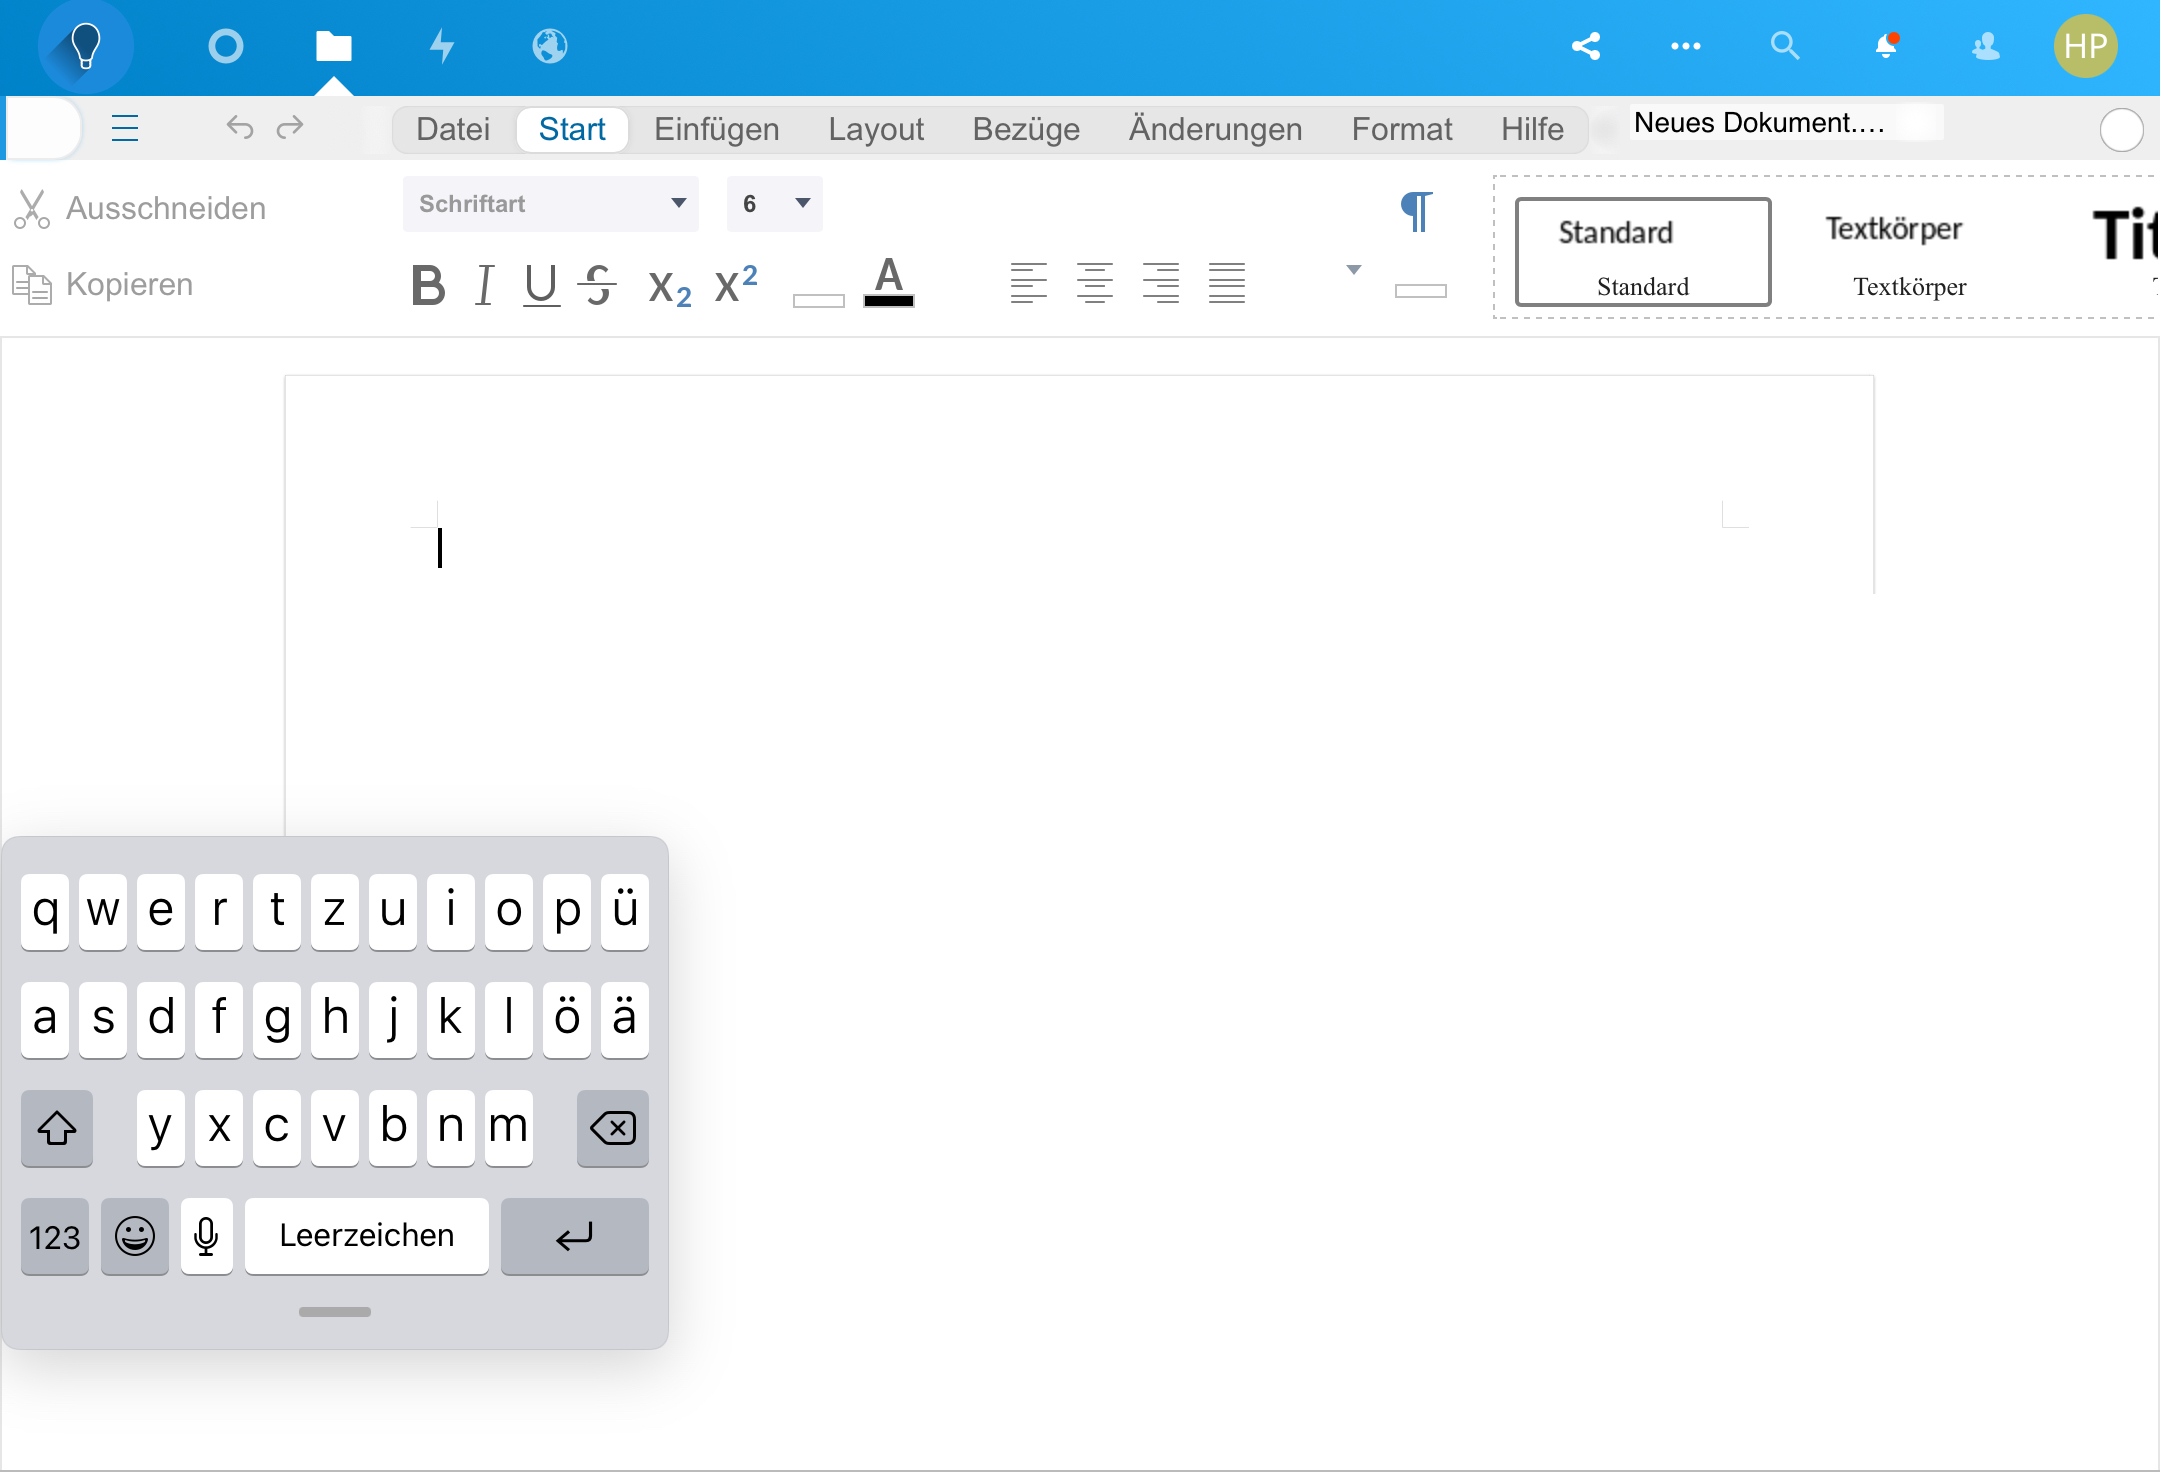The width and height of the screenshot is (2160, 1476).
Task: Open the share options
Action: (x=1586, y=46)
